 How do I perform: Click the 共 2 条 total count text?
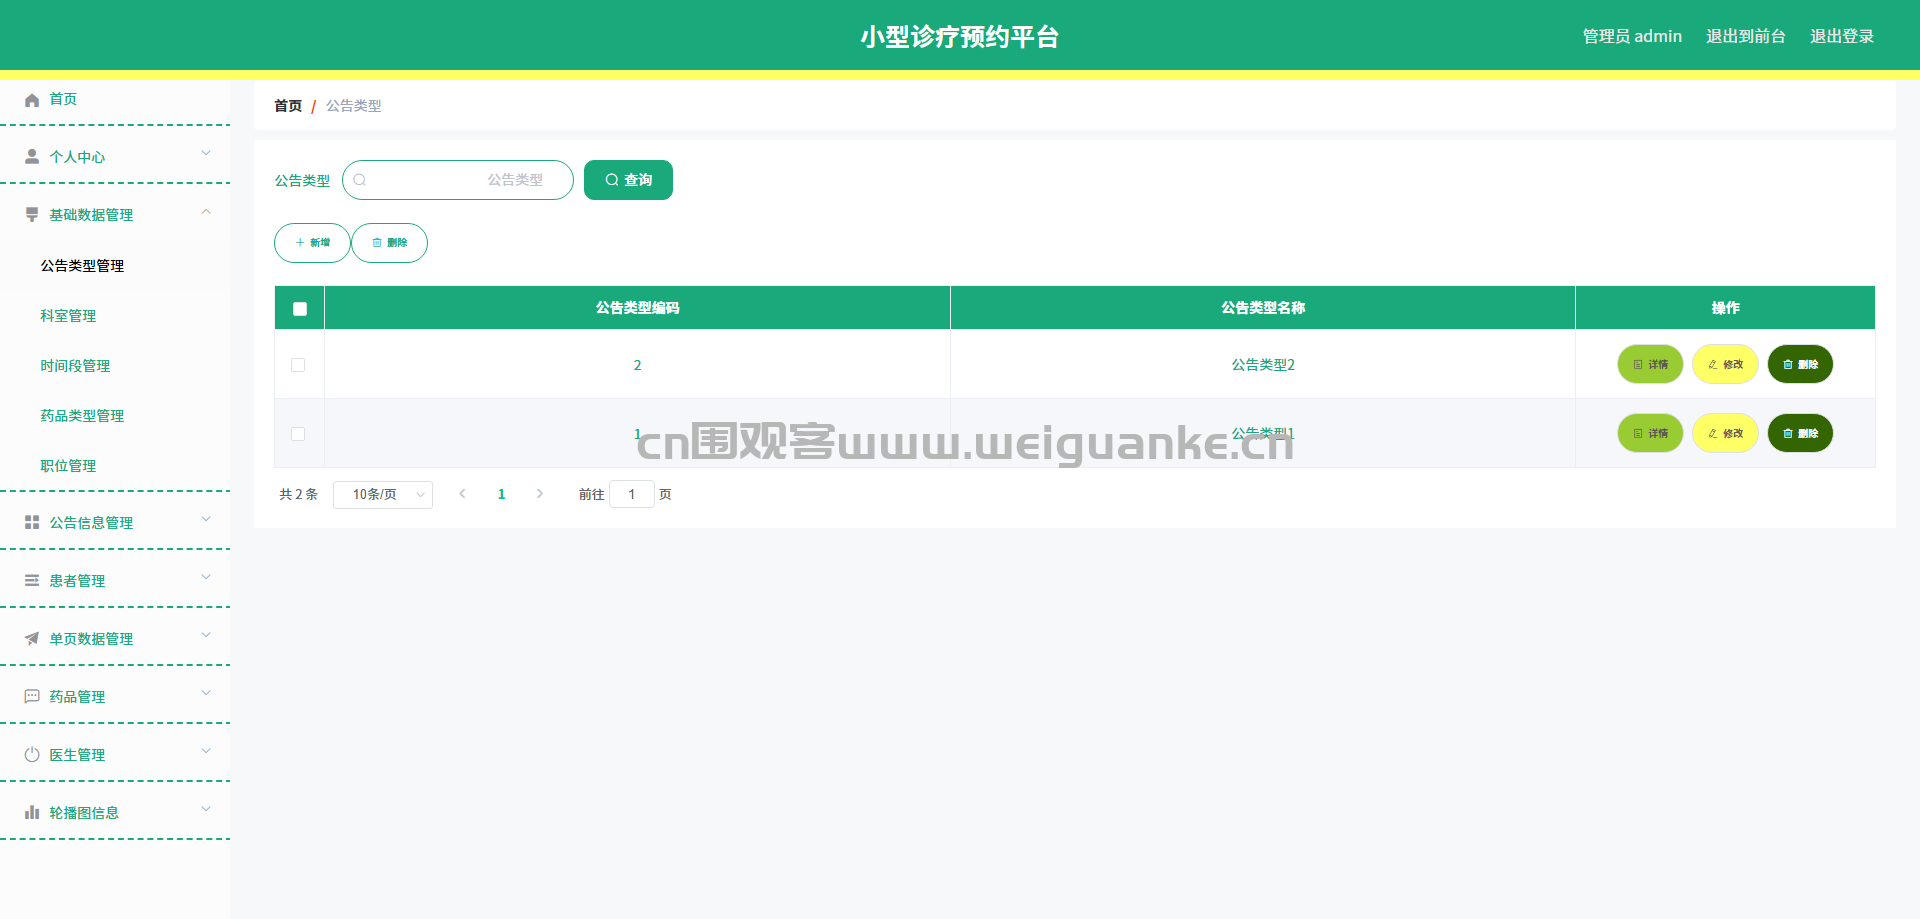pos(298,494)
